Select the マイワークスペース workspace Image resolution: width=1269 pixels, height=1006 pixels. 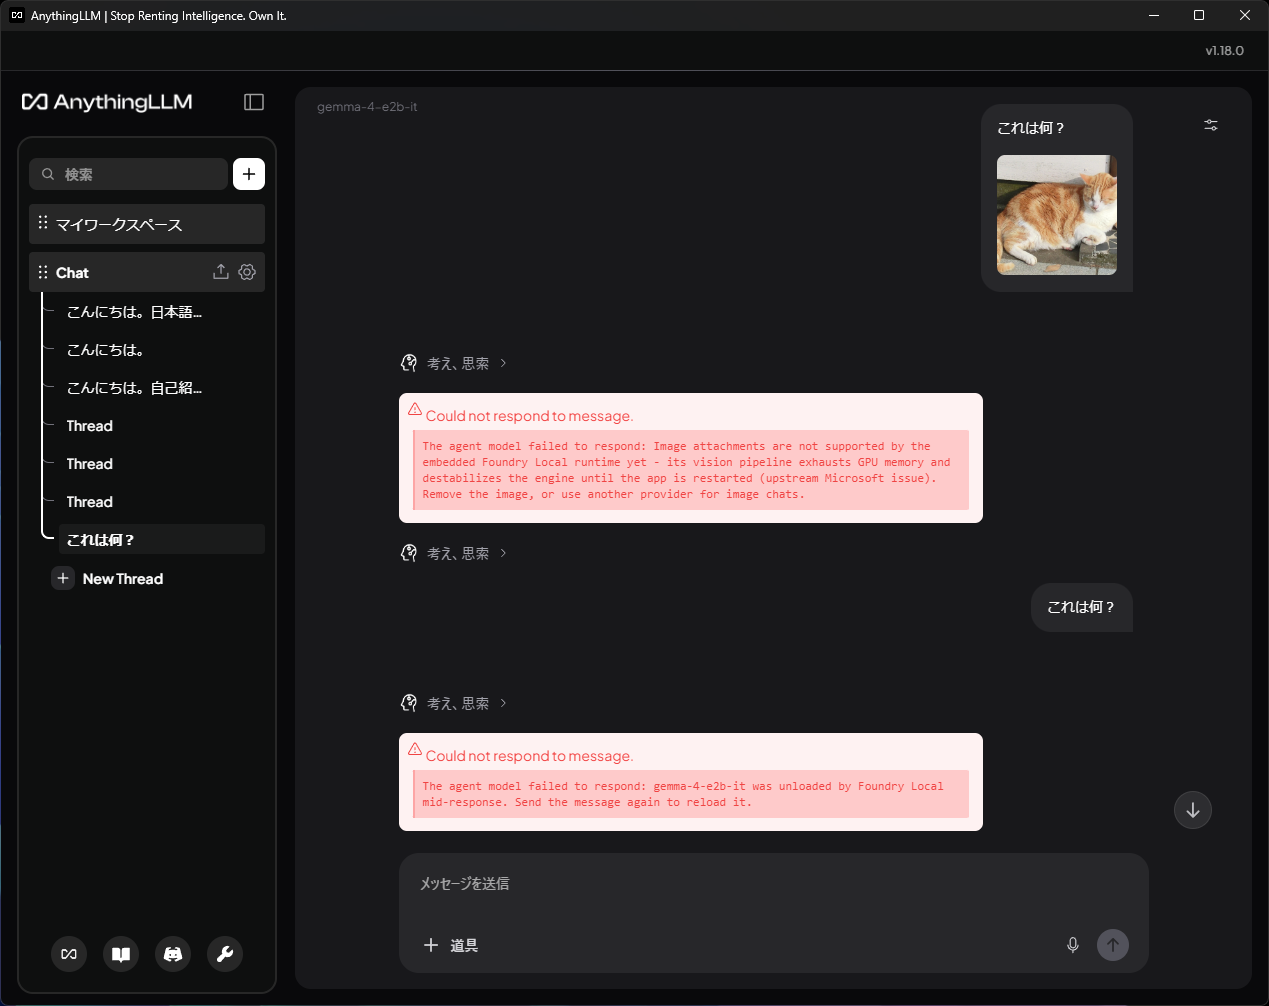pyautogui.click(x=147, y=224)
